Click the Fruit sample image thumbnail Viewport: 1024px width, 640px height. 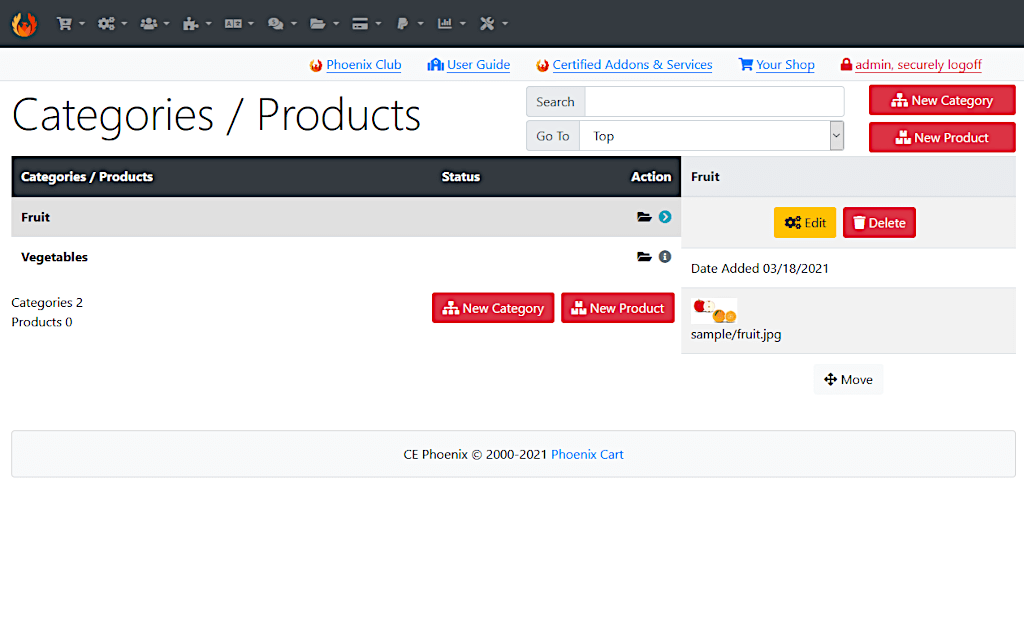[714, 311]
